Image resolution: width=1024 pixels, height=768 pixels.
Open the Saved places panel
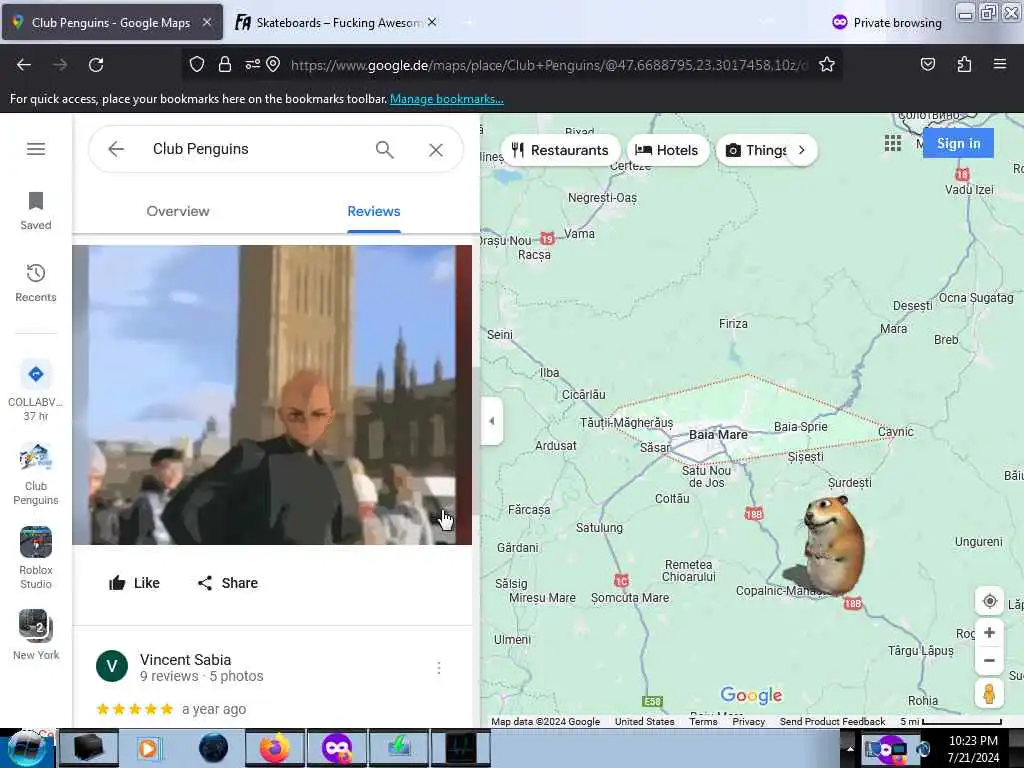(x=36, y=211)
